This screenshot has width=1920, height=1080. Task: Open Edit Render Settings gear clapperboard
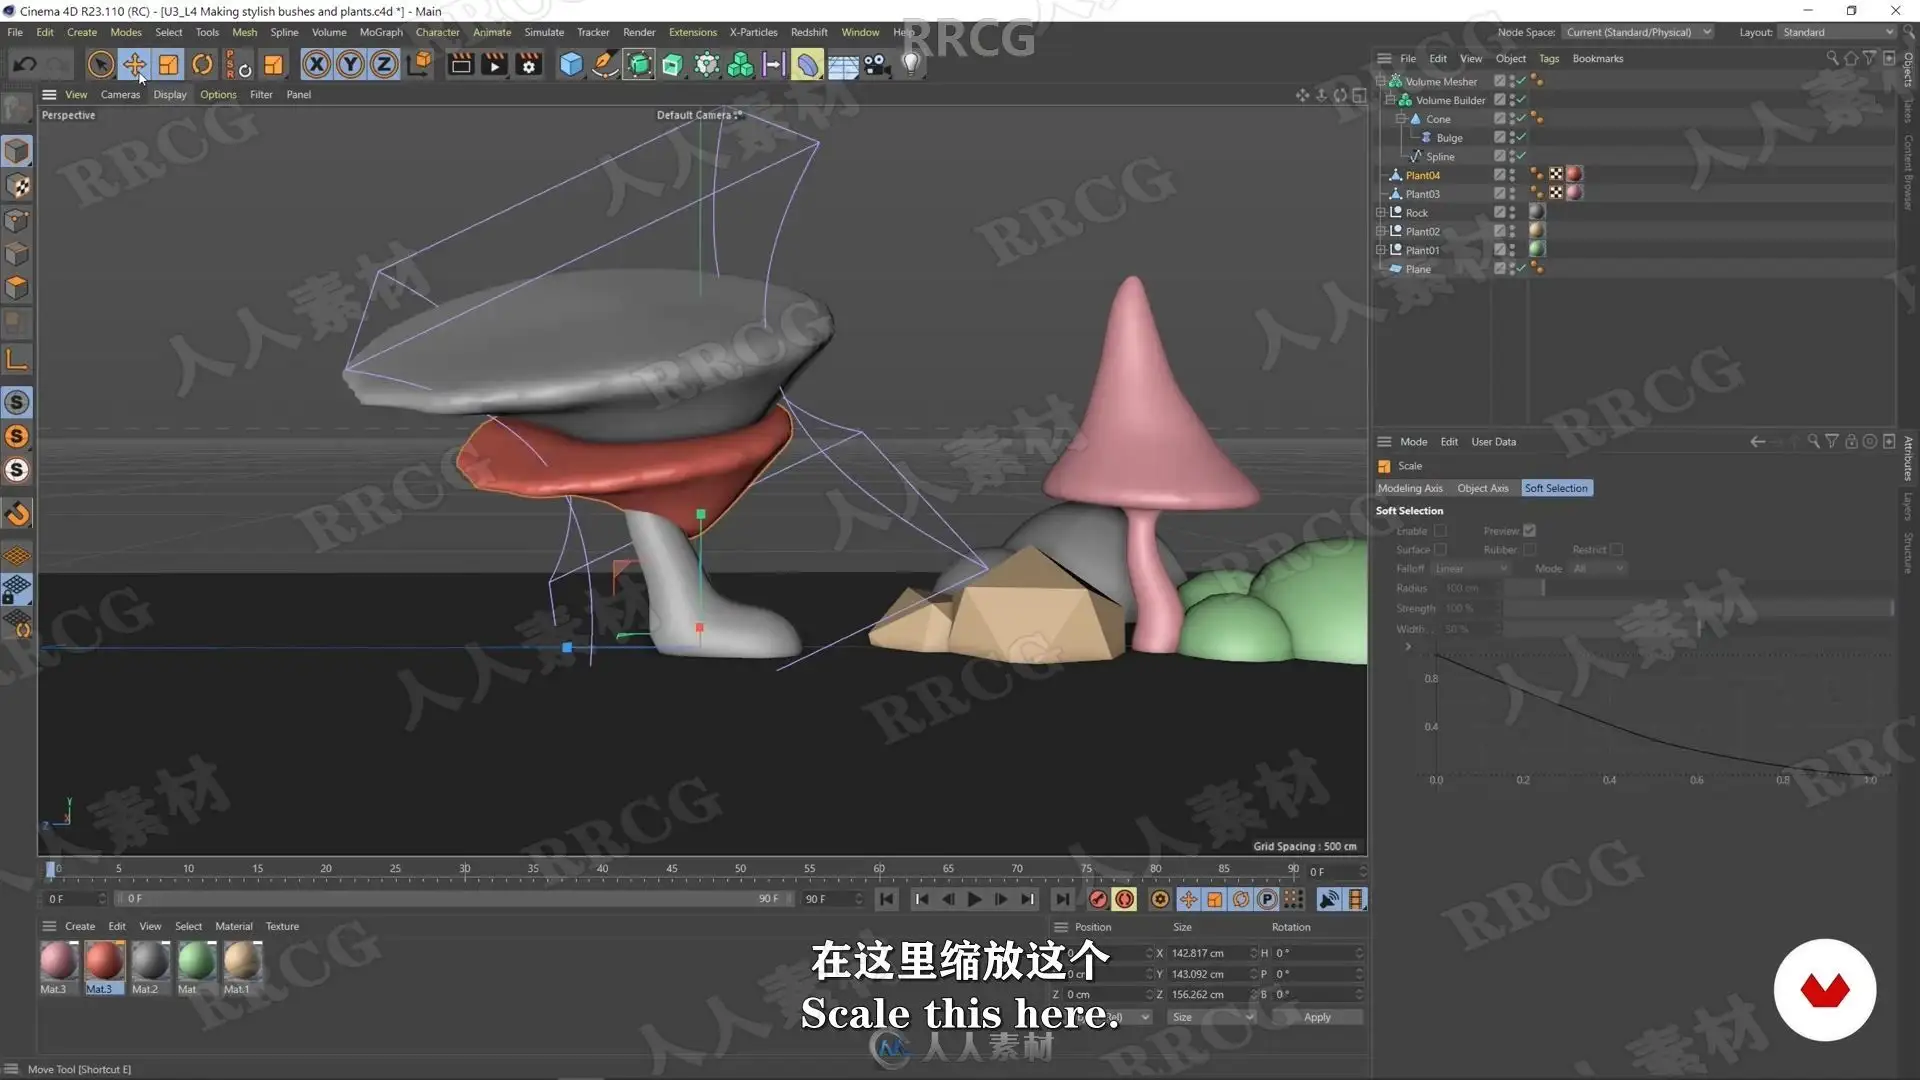point(529,65)
